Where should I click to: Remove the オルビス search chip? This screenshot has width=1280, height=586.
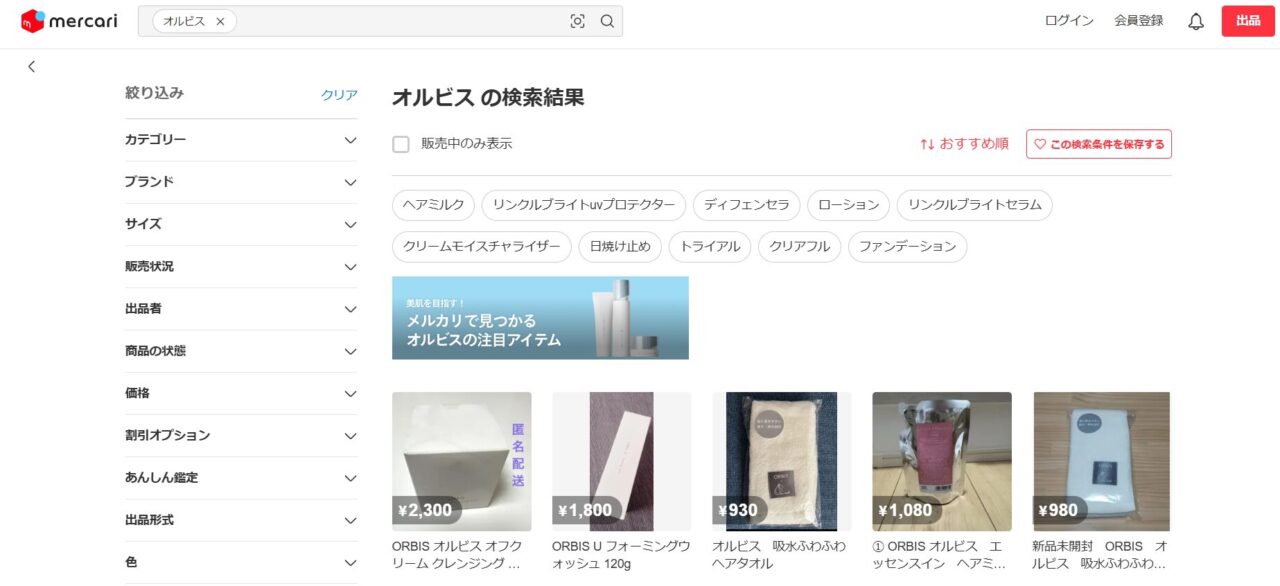[x=220, y=21]
